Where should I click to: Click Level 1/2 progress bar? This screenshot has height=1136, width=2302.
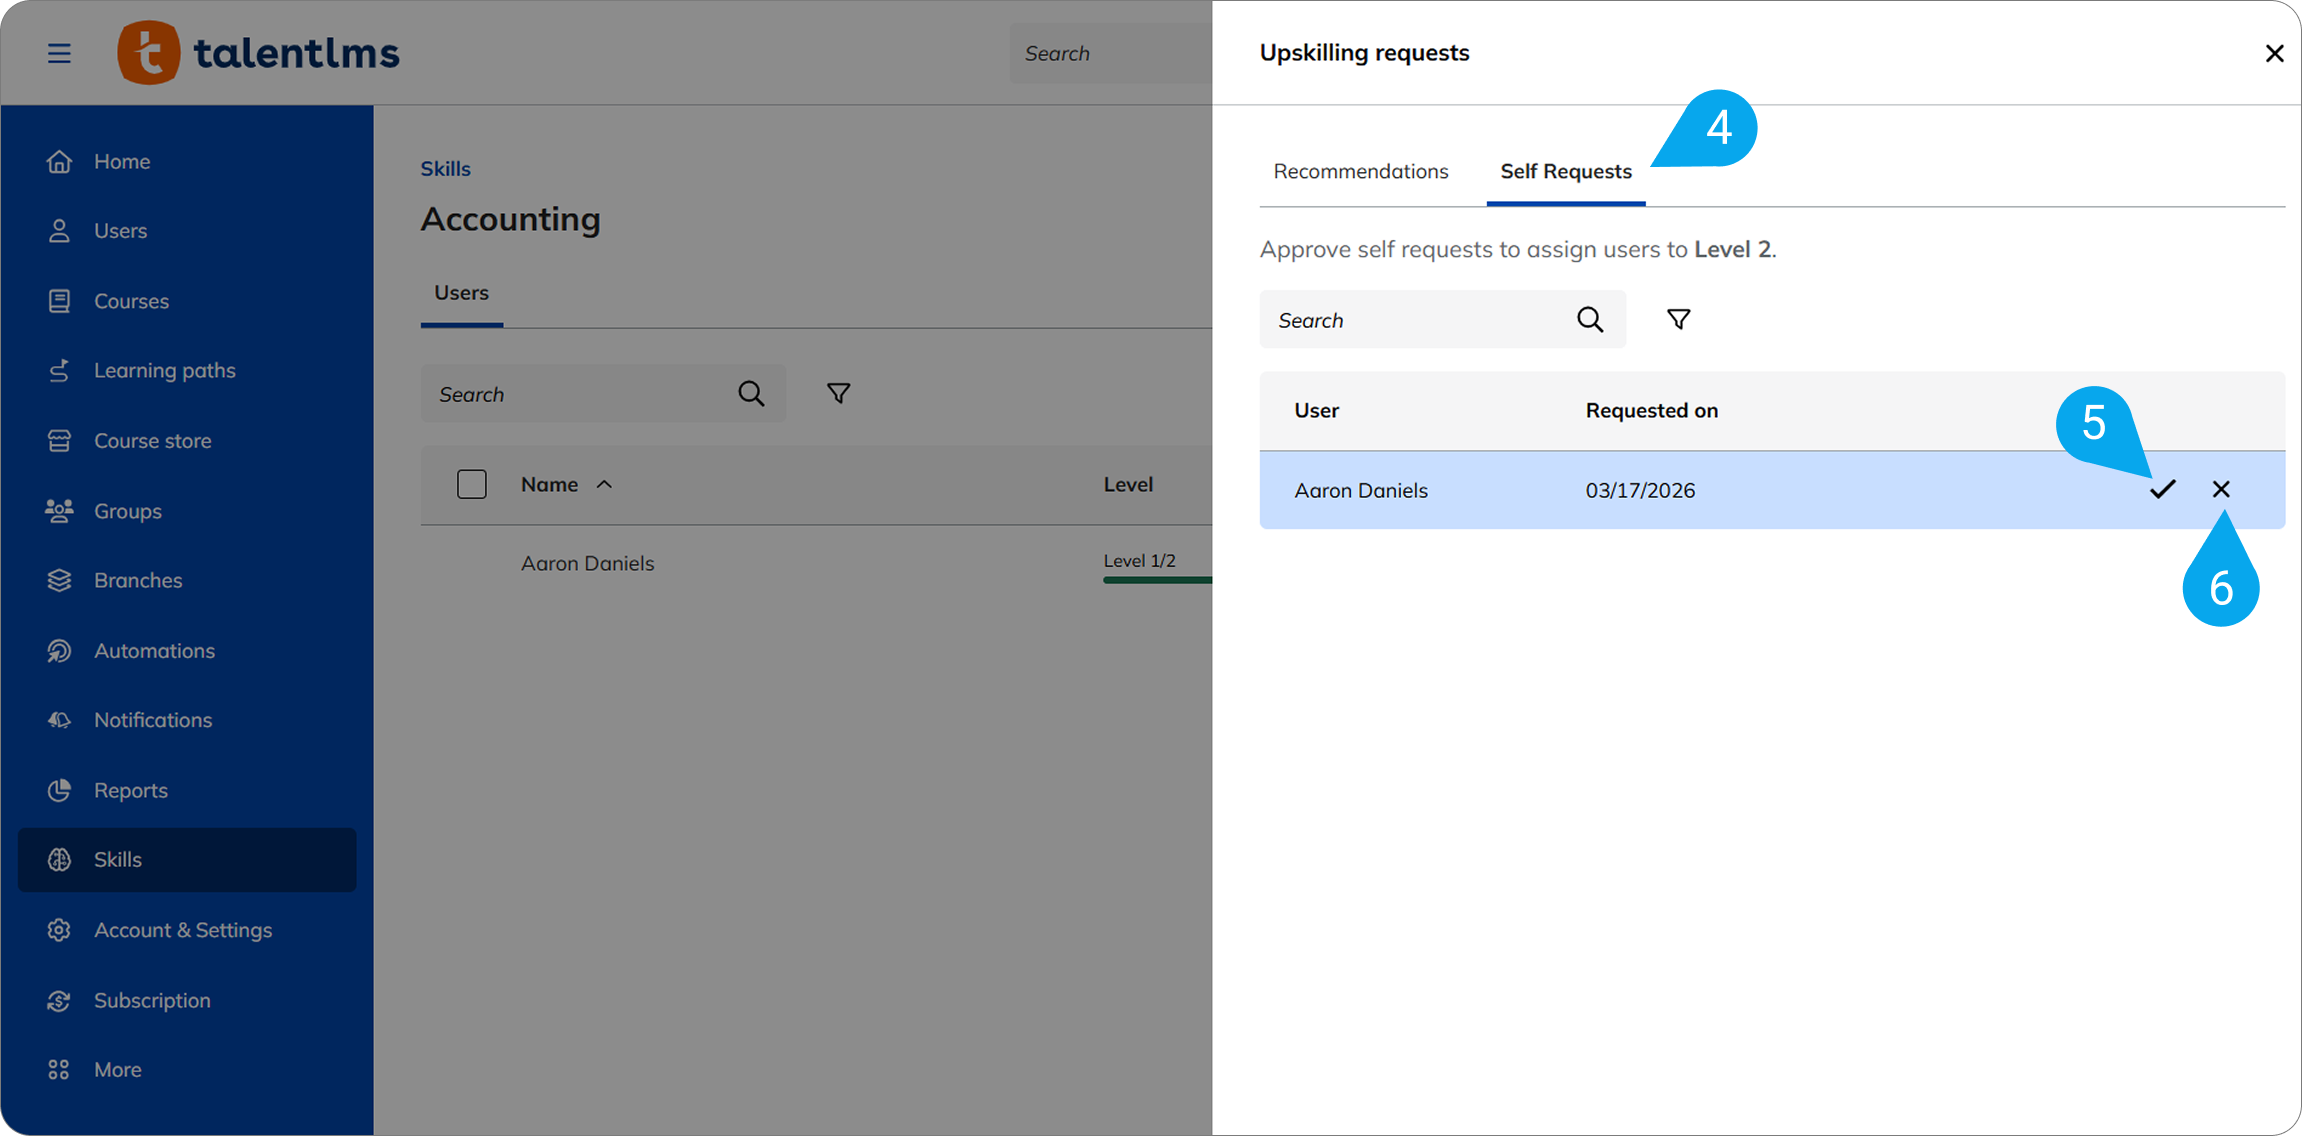click(x=1156, y=579)
